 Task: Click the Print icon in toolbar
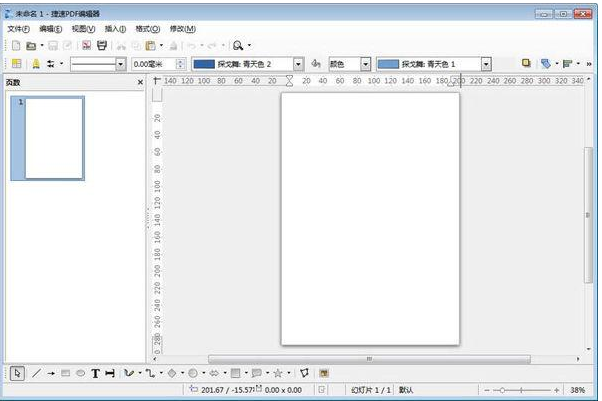(102, 46)
